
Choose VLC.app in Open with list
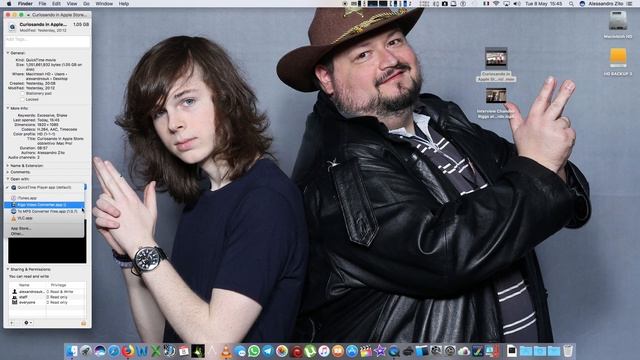click(44, 218)
